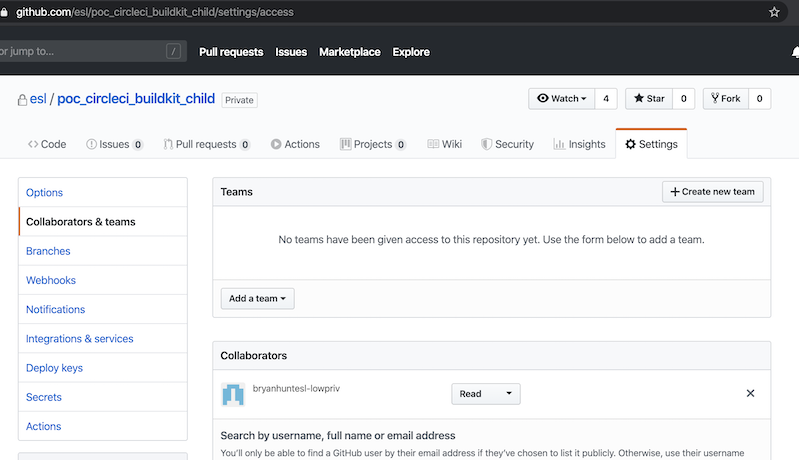Switch to the Projects tab
Image resolution: width=799 pixels, height=460 pixels.
click(373, 144)
